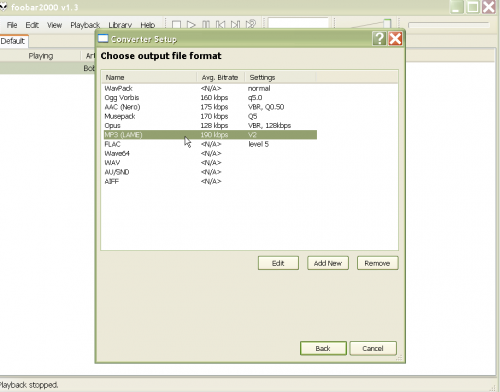This screenshot has width=500, height=392.
Task: Maximize the foobar2000 window
Action: 473,7
